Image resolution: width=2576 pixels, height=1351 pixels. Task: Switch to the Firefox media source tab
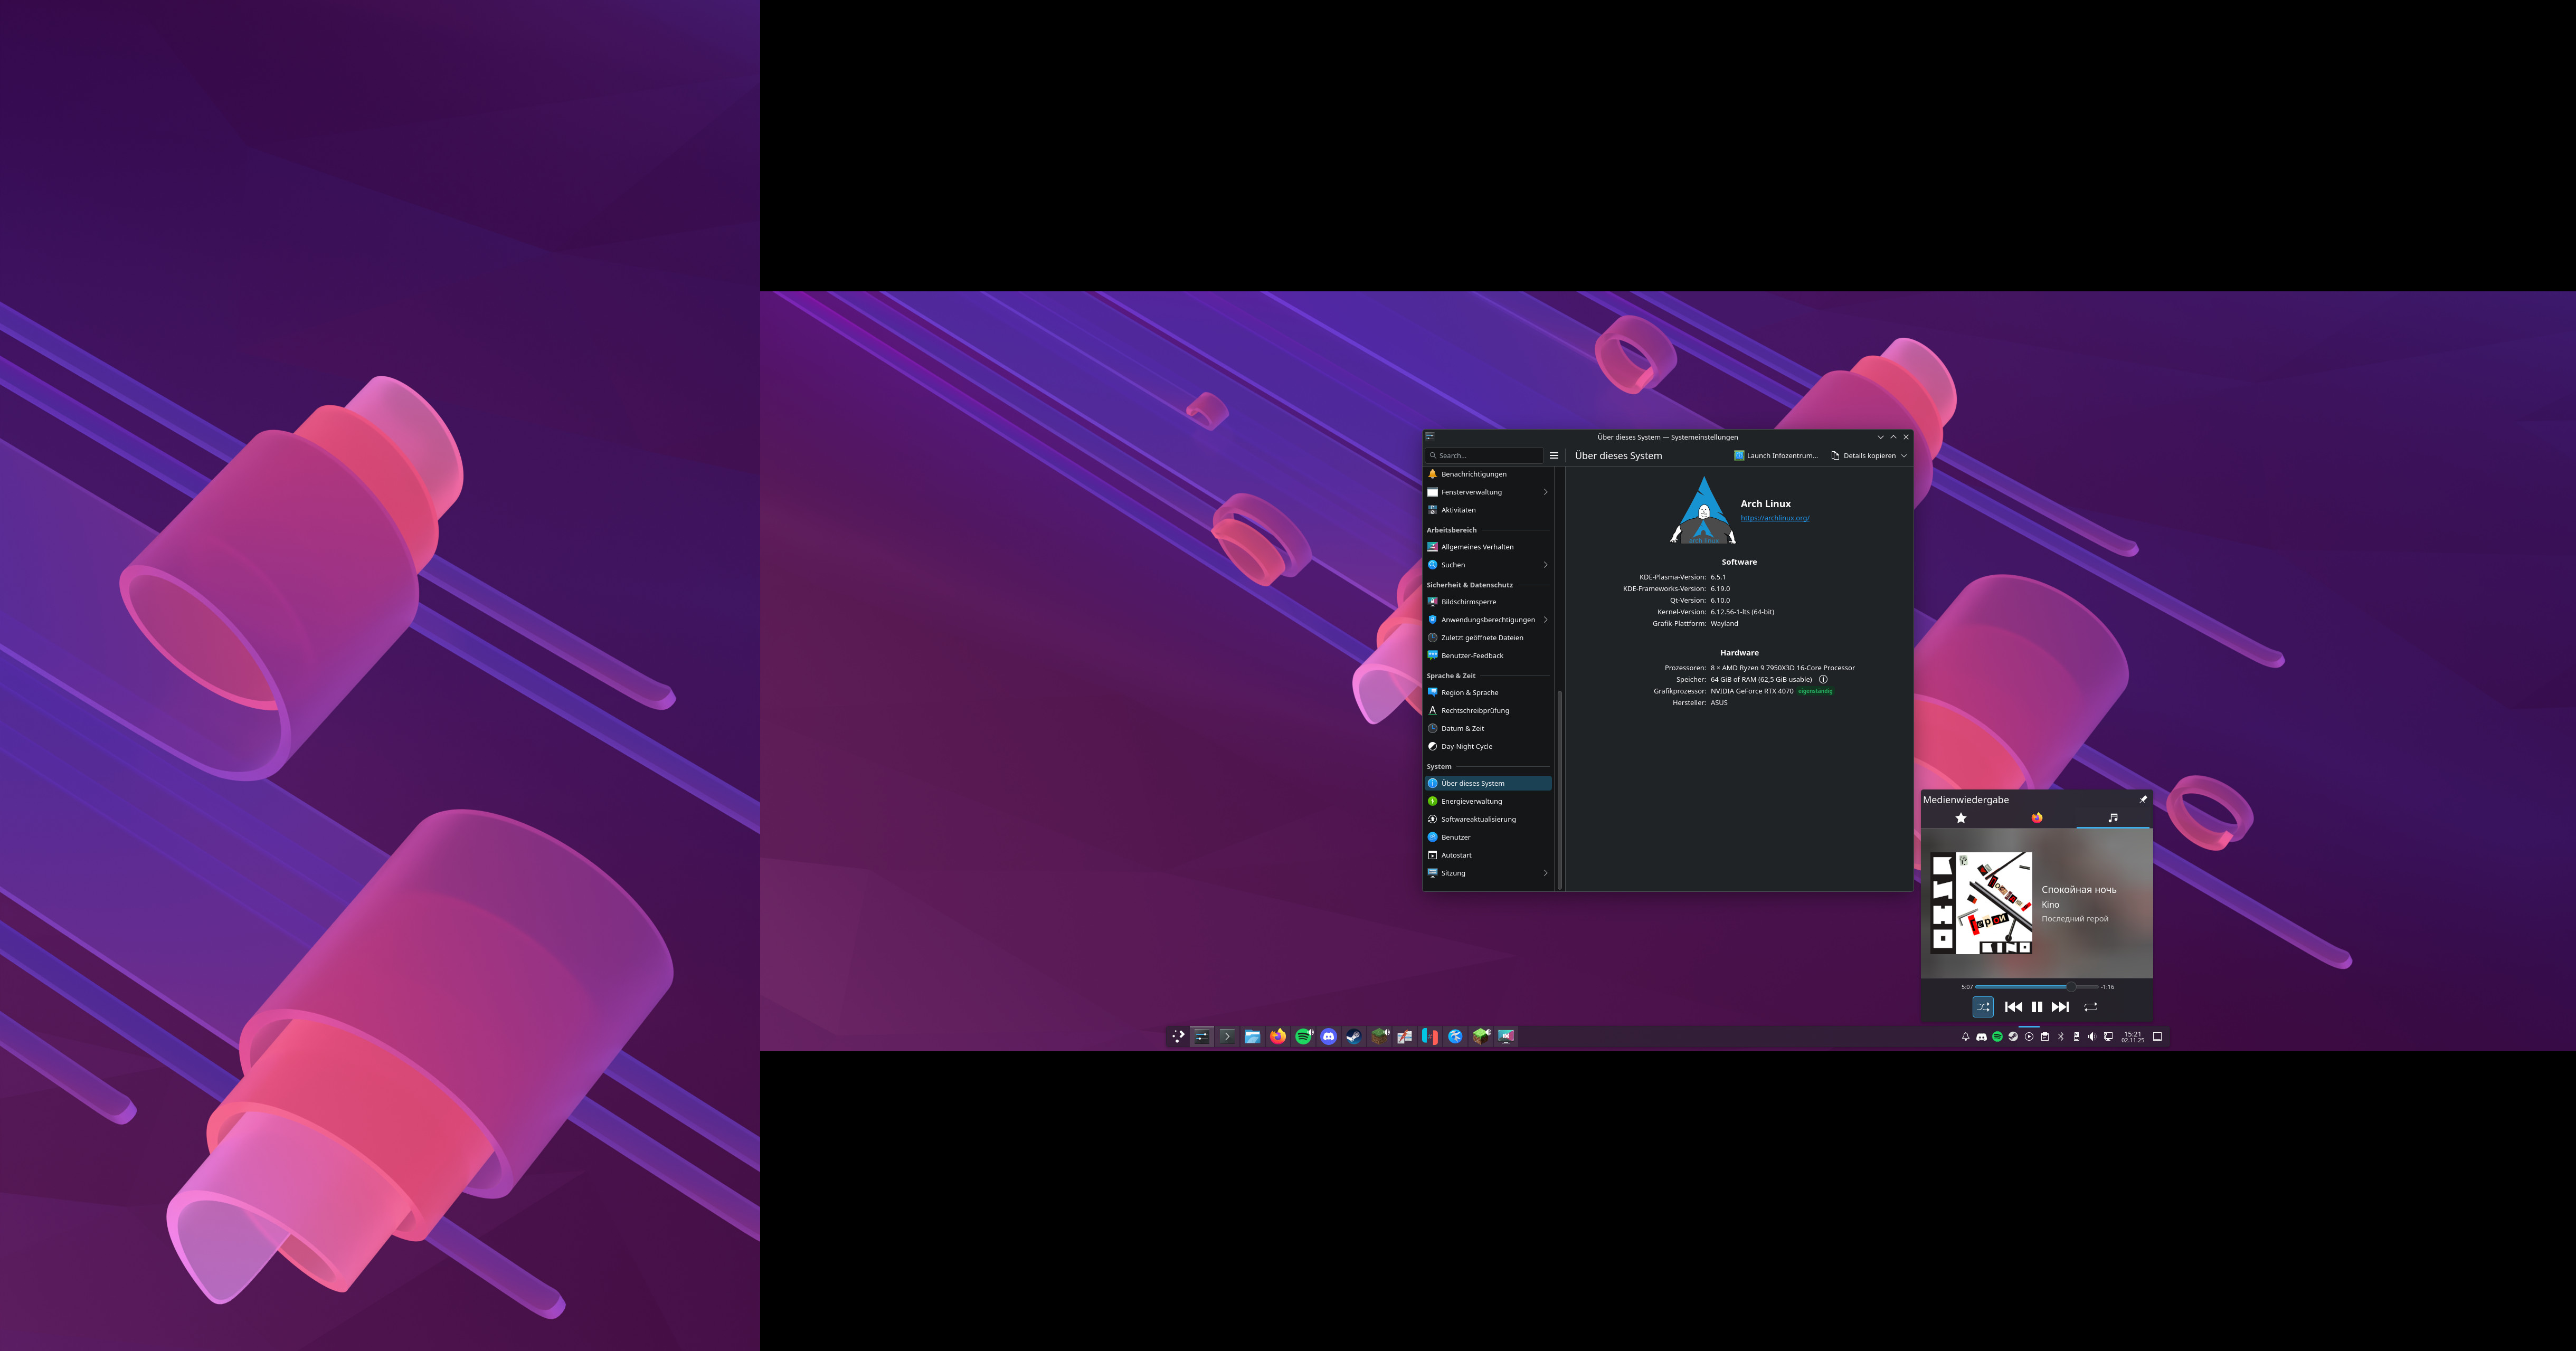coord(2036,818)
